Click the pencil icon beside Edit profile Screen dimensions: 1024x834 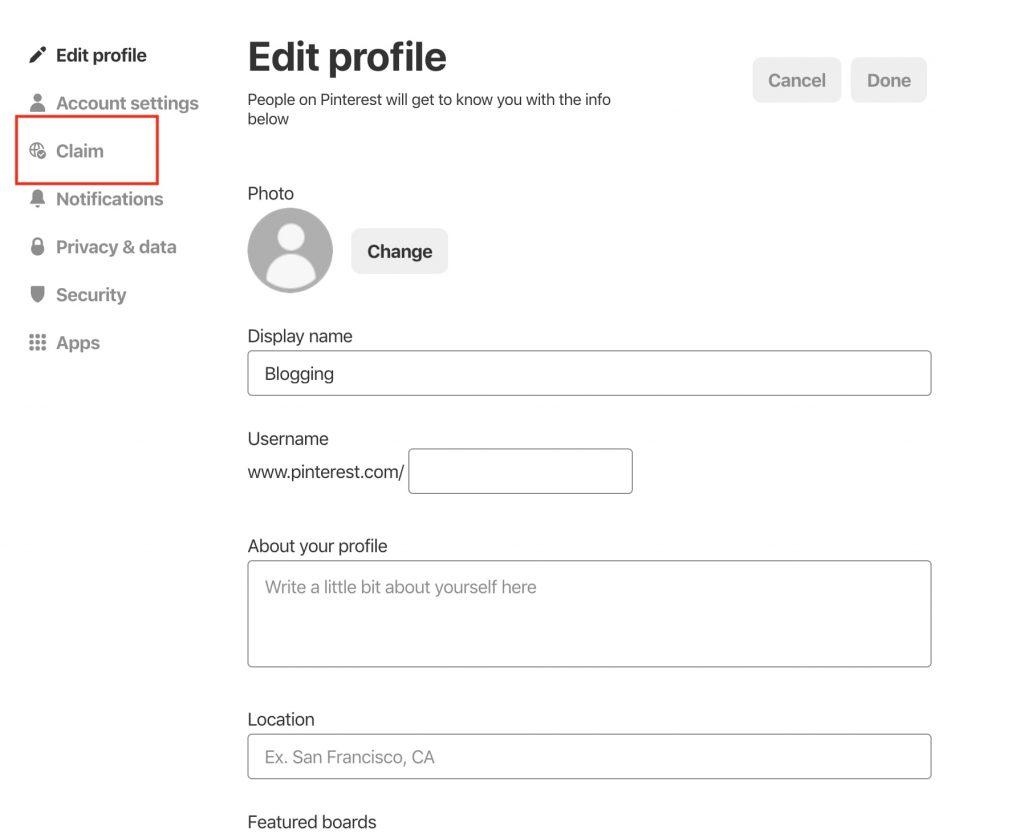click(38, 55)
